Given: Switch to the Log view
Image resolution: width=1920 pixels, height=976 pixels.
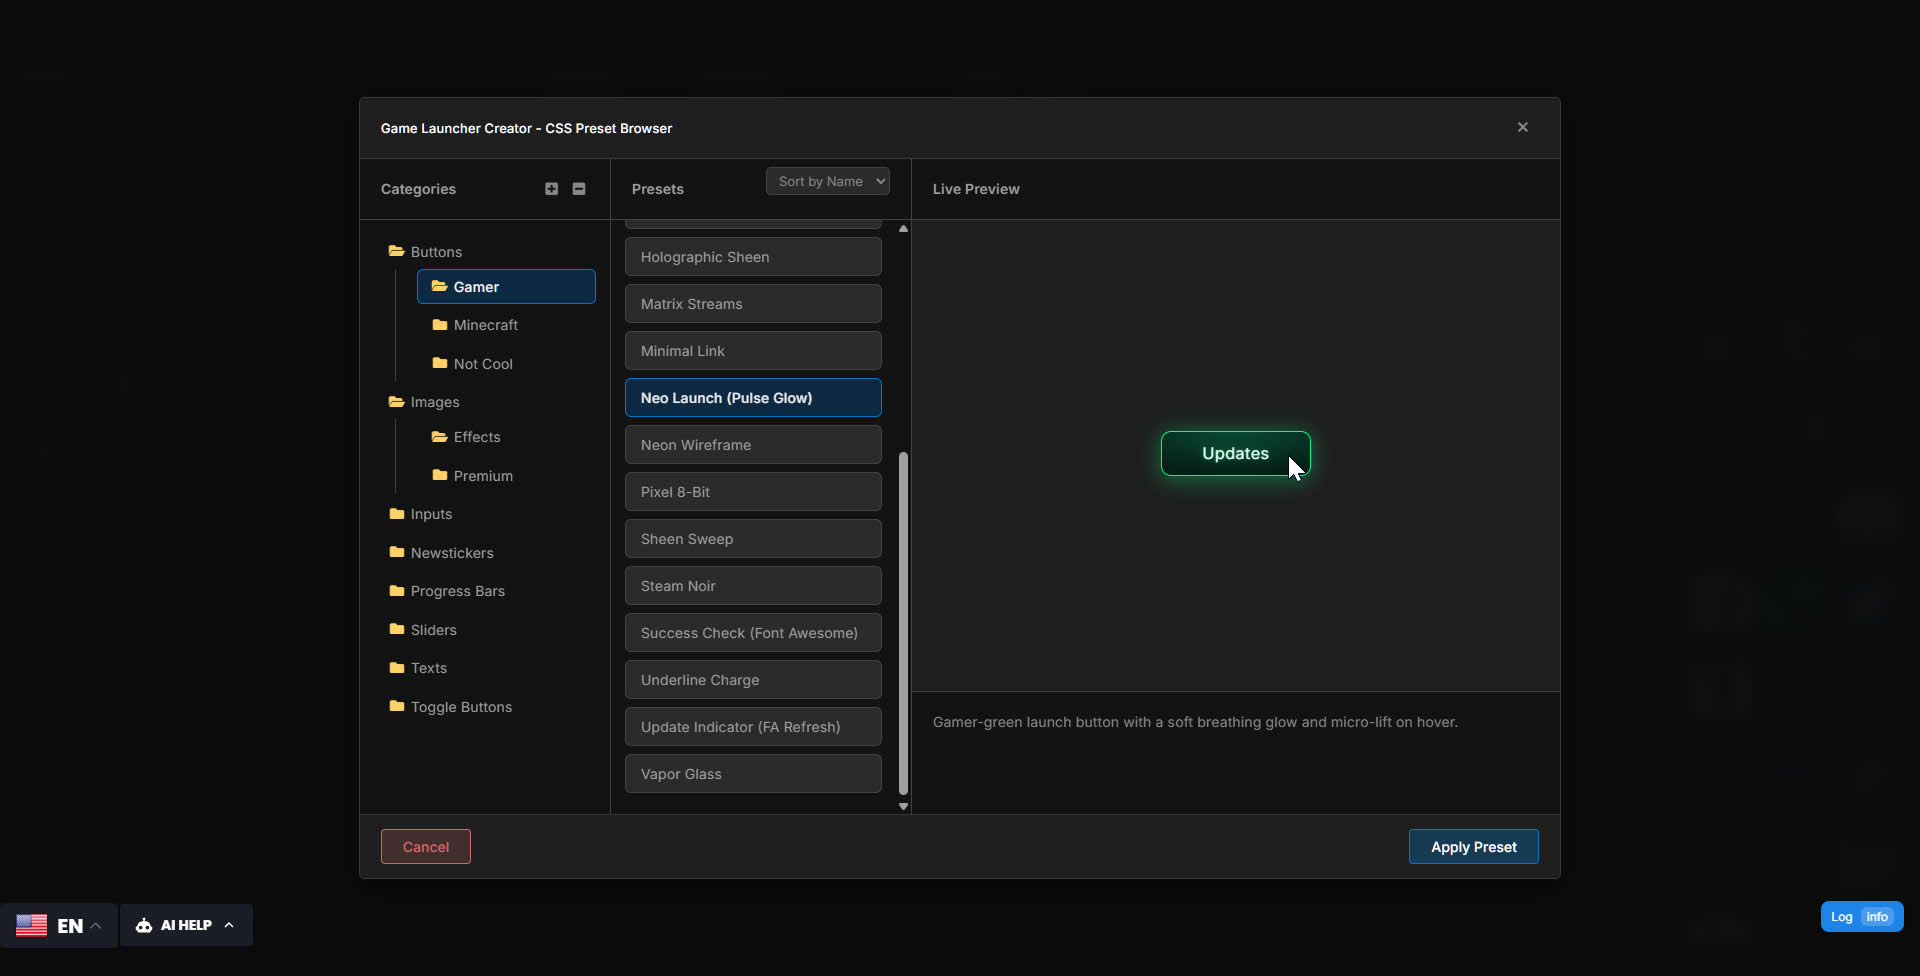Looking at the screenshot, I should 1840,916.
